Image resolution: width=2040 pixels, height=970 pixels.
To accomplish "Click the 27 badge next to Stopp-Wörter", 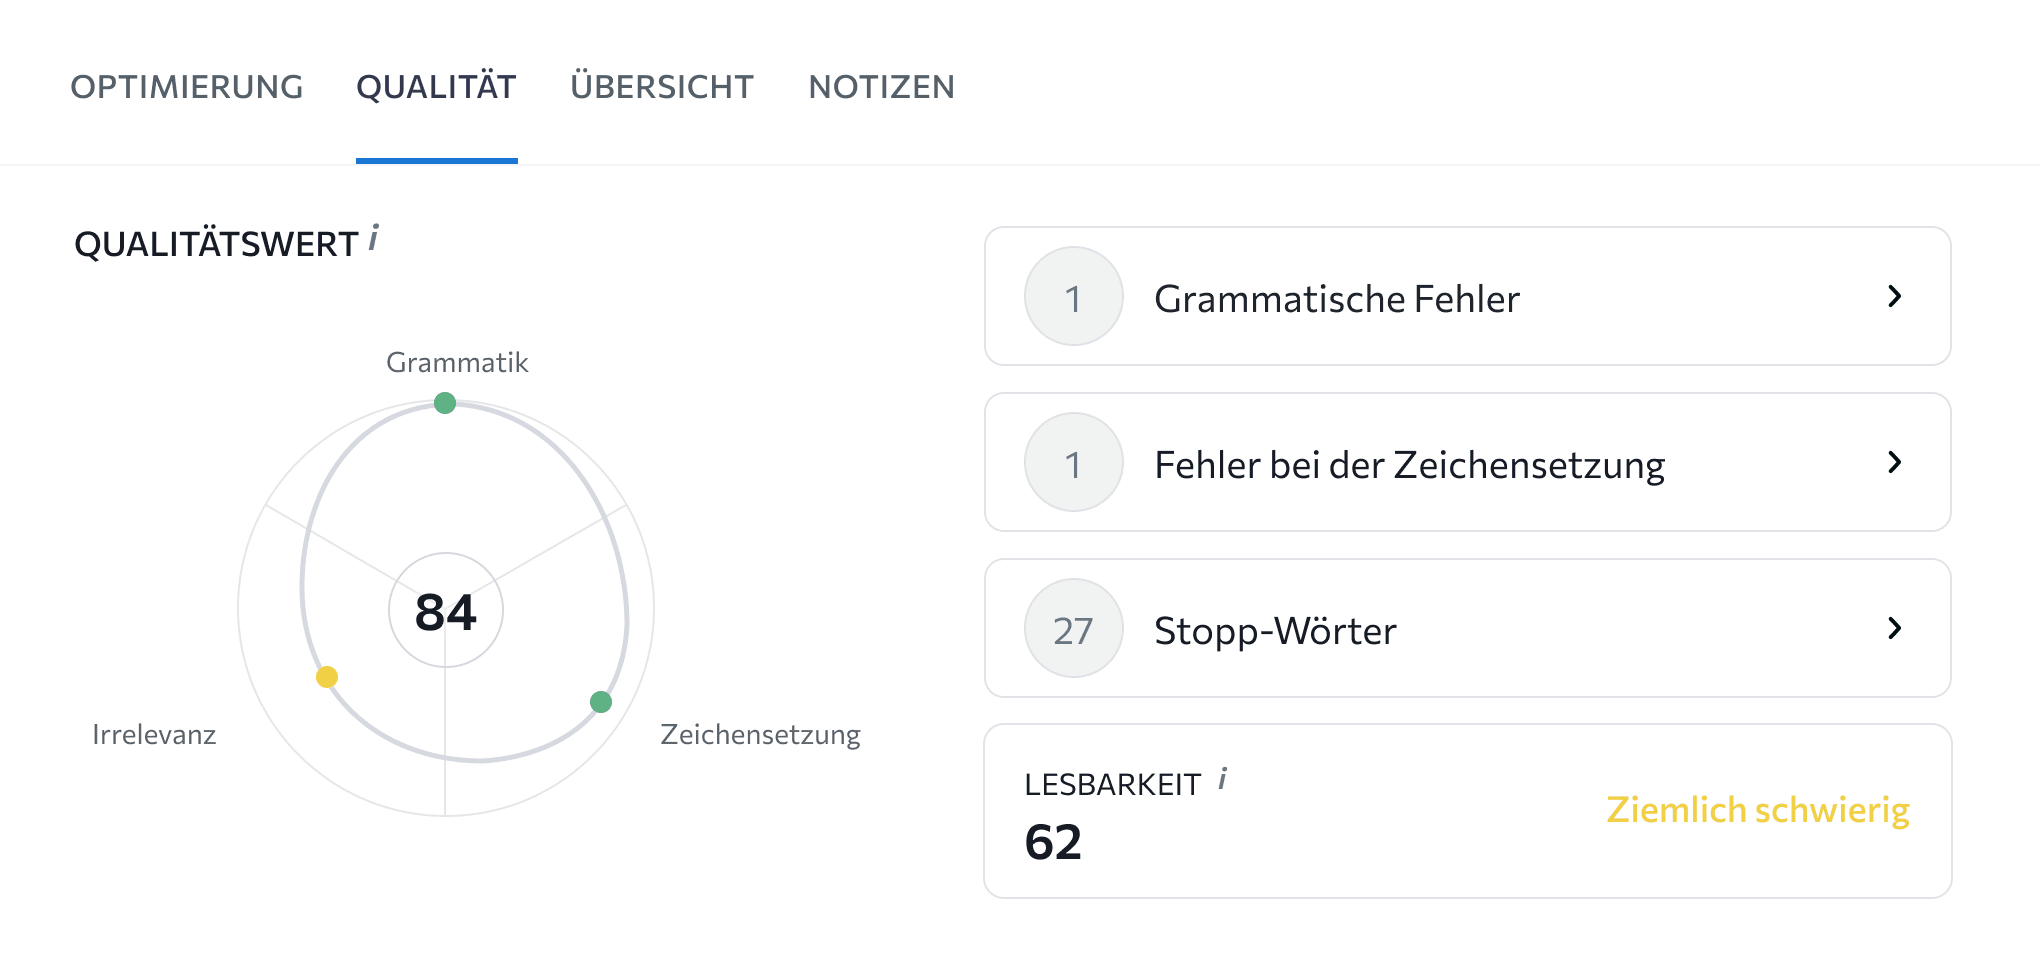I will (1072, 629).
